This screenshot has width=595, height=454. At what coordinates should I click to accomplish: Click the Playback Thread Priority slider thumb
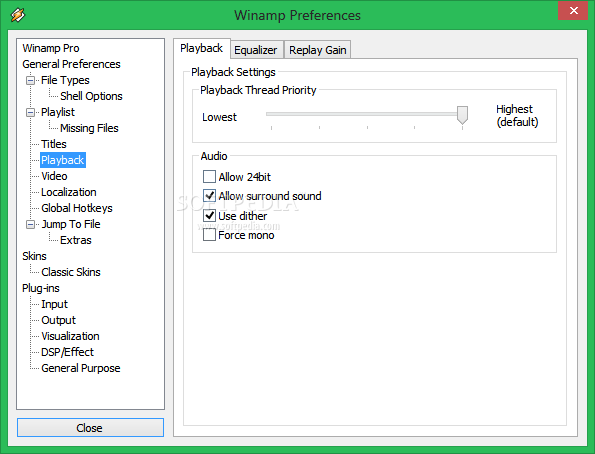click(x=462, y=115)
